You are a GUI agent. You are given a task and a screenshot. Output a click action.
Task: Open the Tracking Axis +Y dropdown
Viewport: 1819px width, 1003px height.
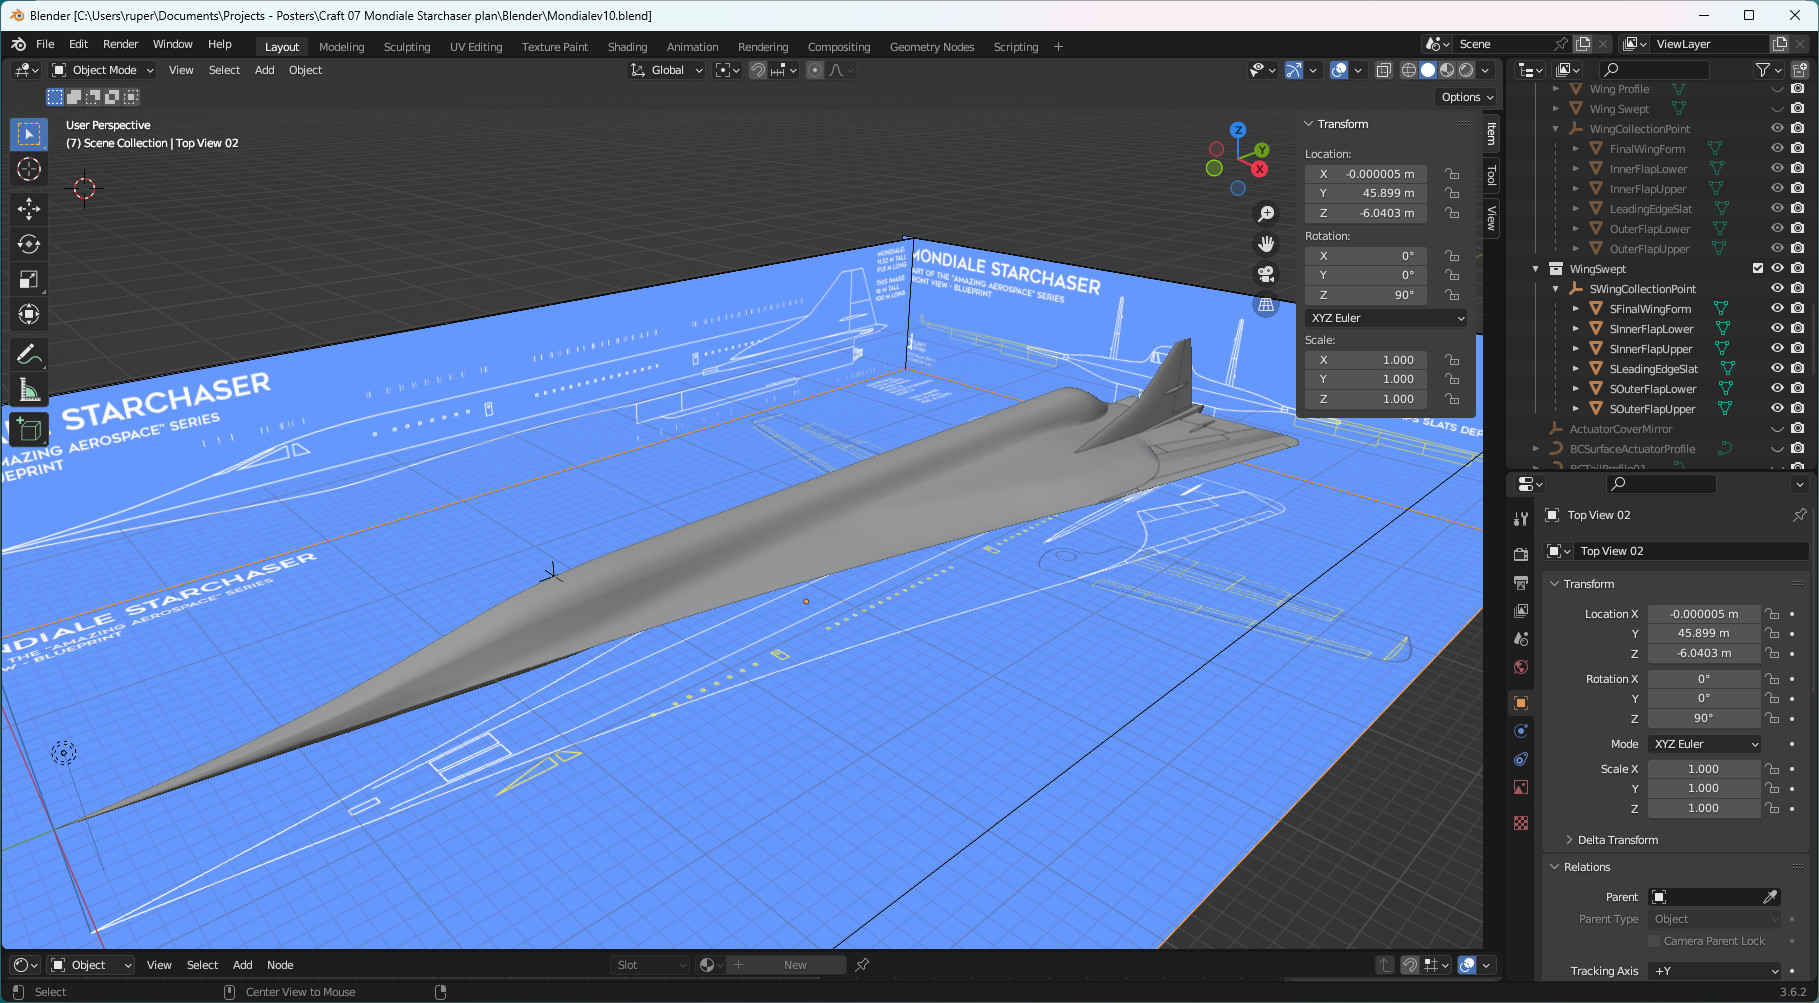tap(1716, 971)
